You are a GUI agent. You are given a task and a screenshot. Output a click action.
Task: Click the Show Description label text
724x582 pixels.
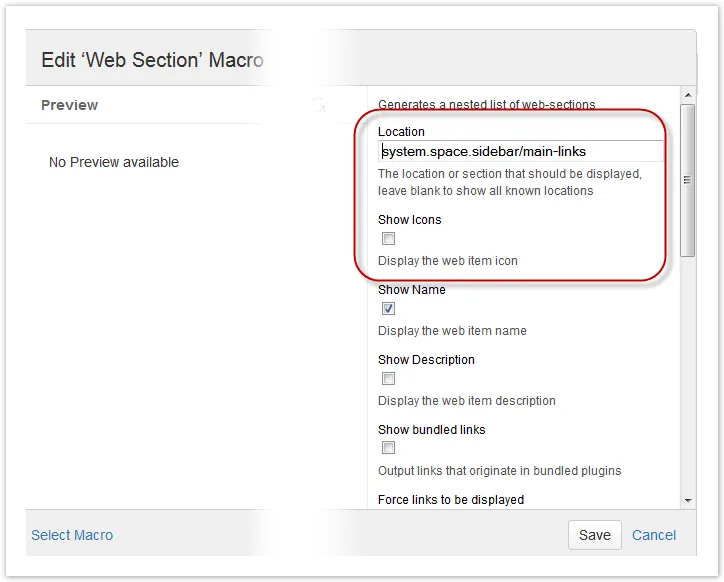426,359
